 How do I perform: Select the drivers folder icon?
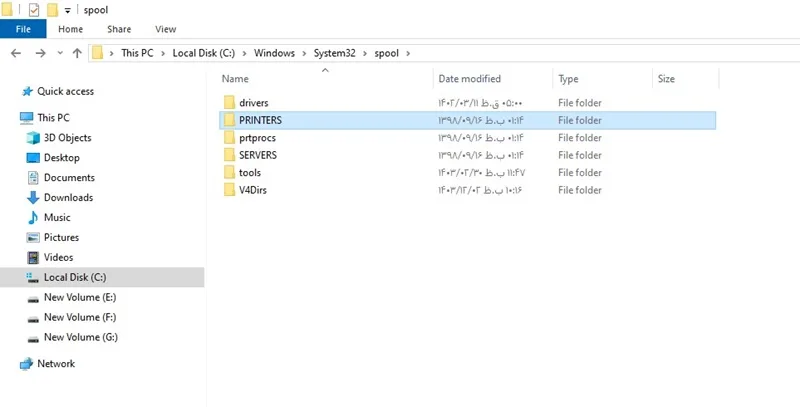pyautogui.click(x=229, y=103)
